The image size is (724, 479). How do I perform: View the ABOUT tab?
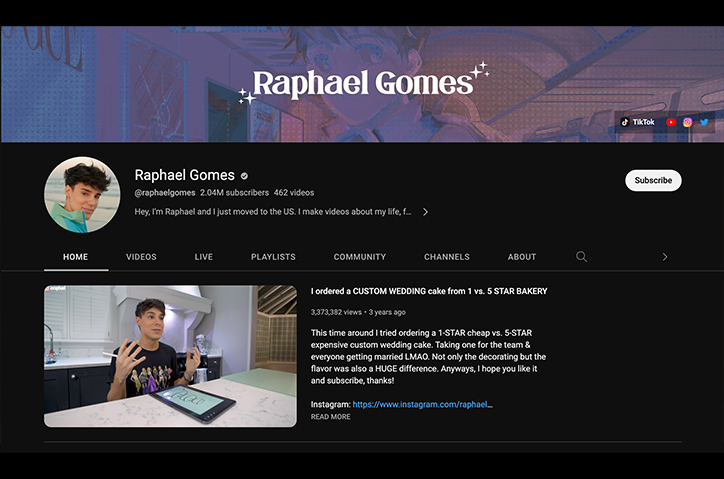[x=522, y=257]
